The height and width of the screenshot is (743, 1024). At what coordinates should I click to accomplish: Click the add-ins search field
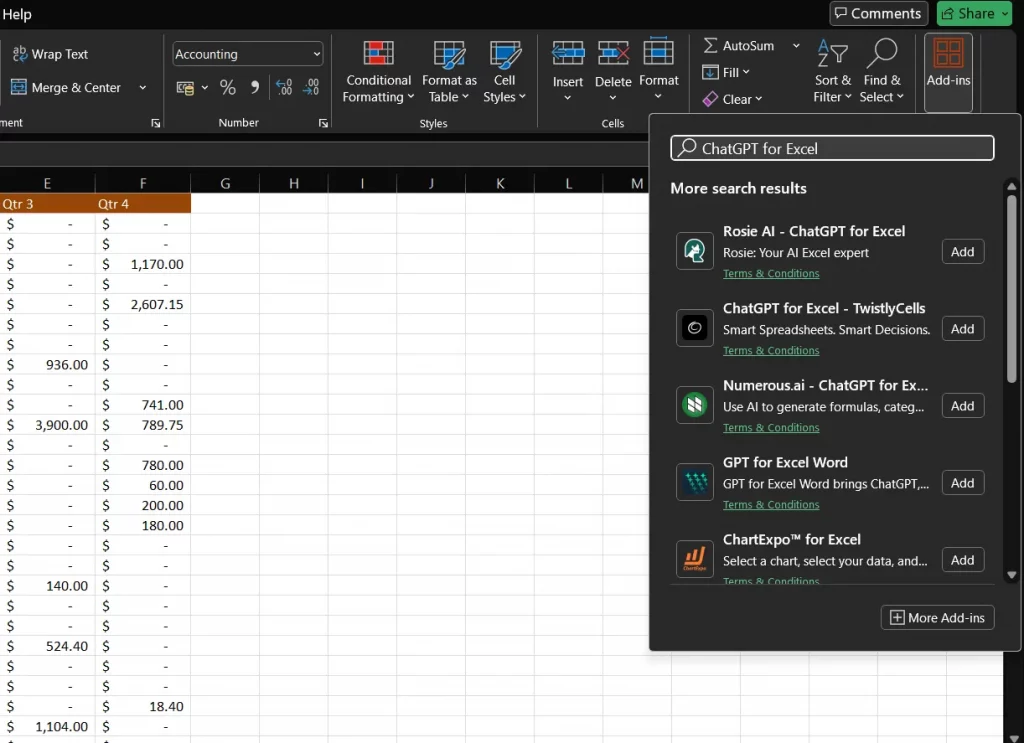point(832,148)
